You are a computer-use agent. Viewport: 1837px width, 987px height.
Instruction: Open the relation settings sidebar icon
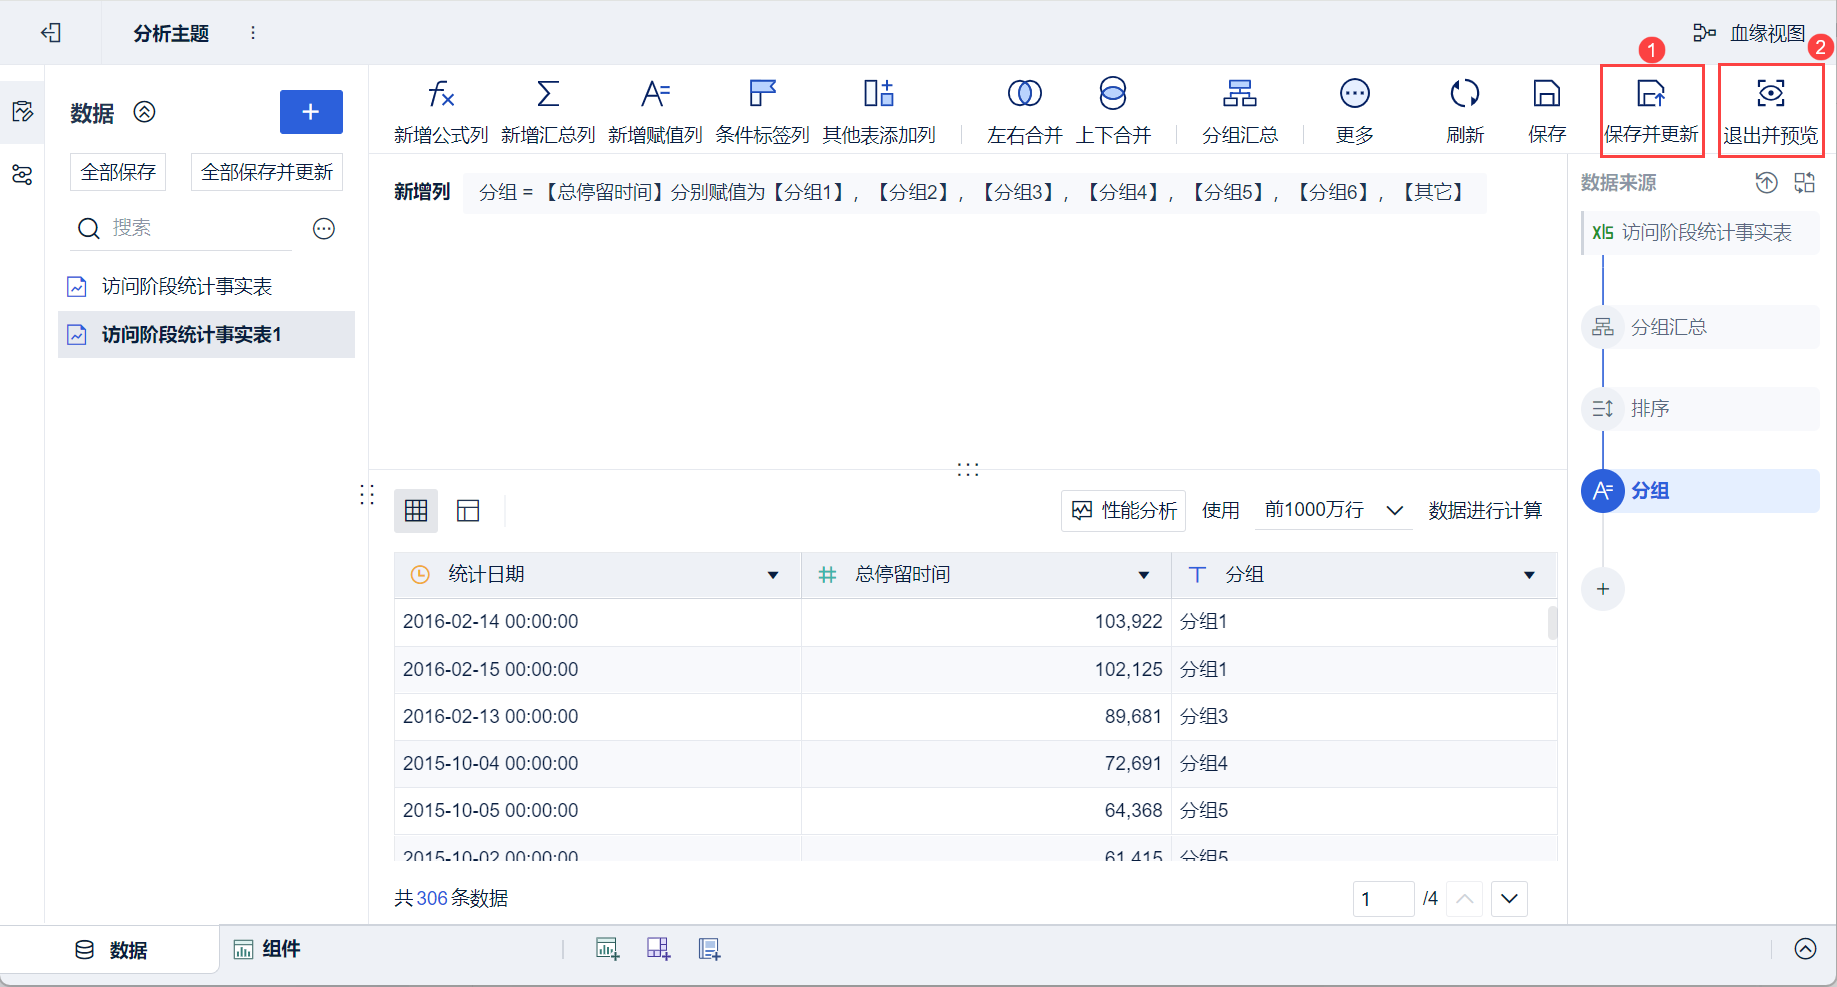[x=22, y=175]
